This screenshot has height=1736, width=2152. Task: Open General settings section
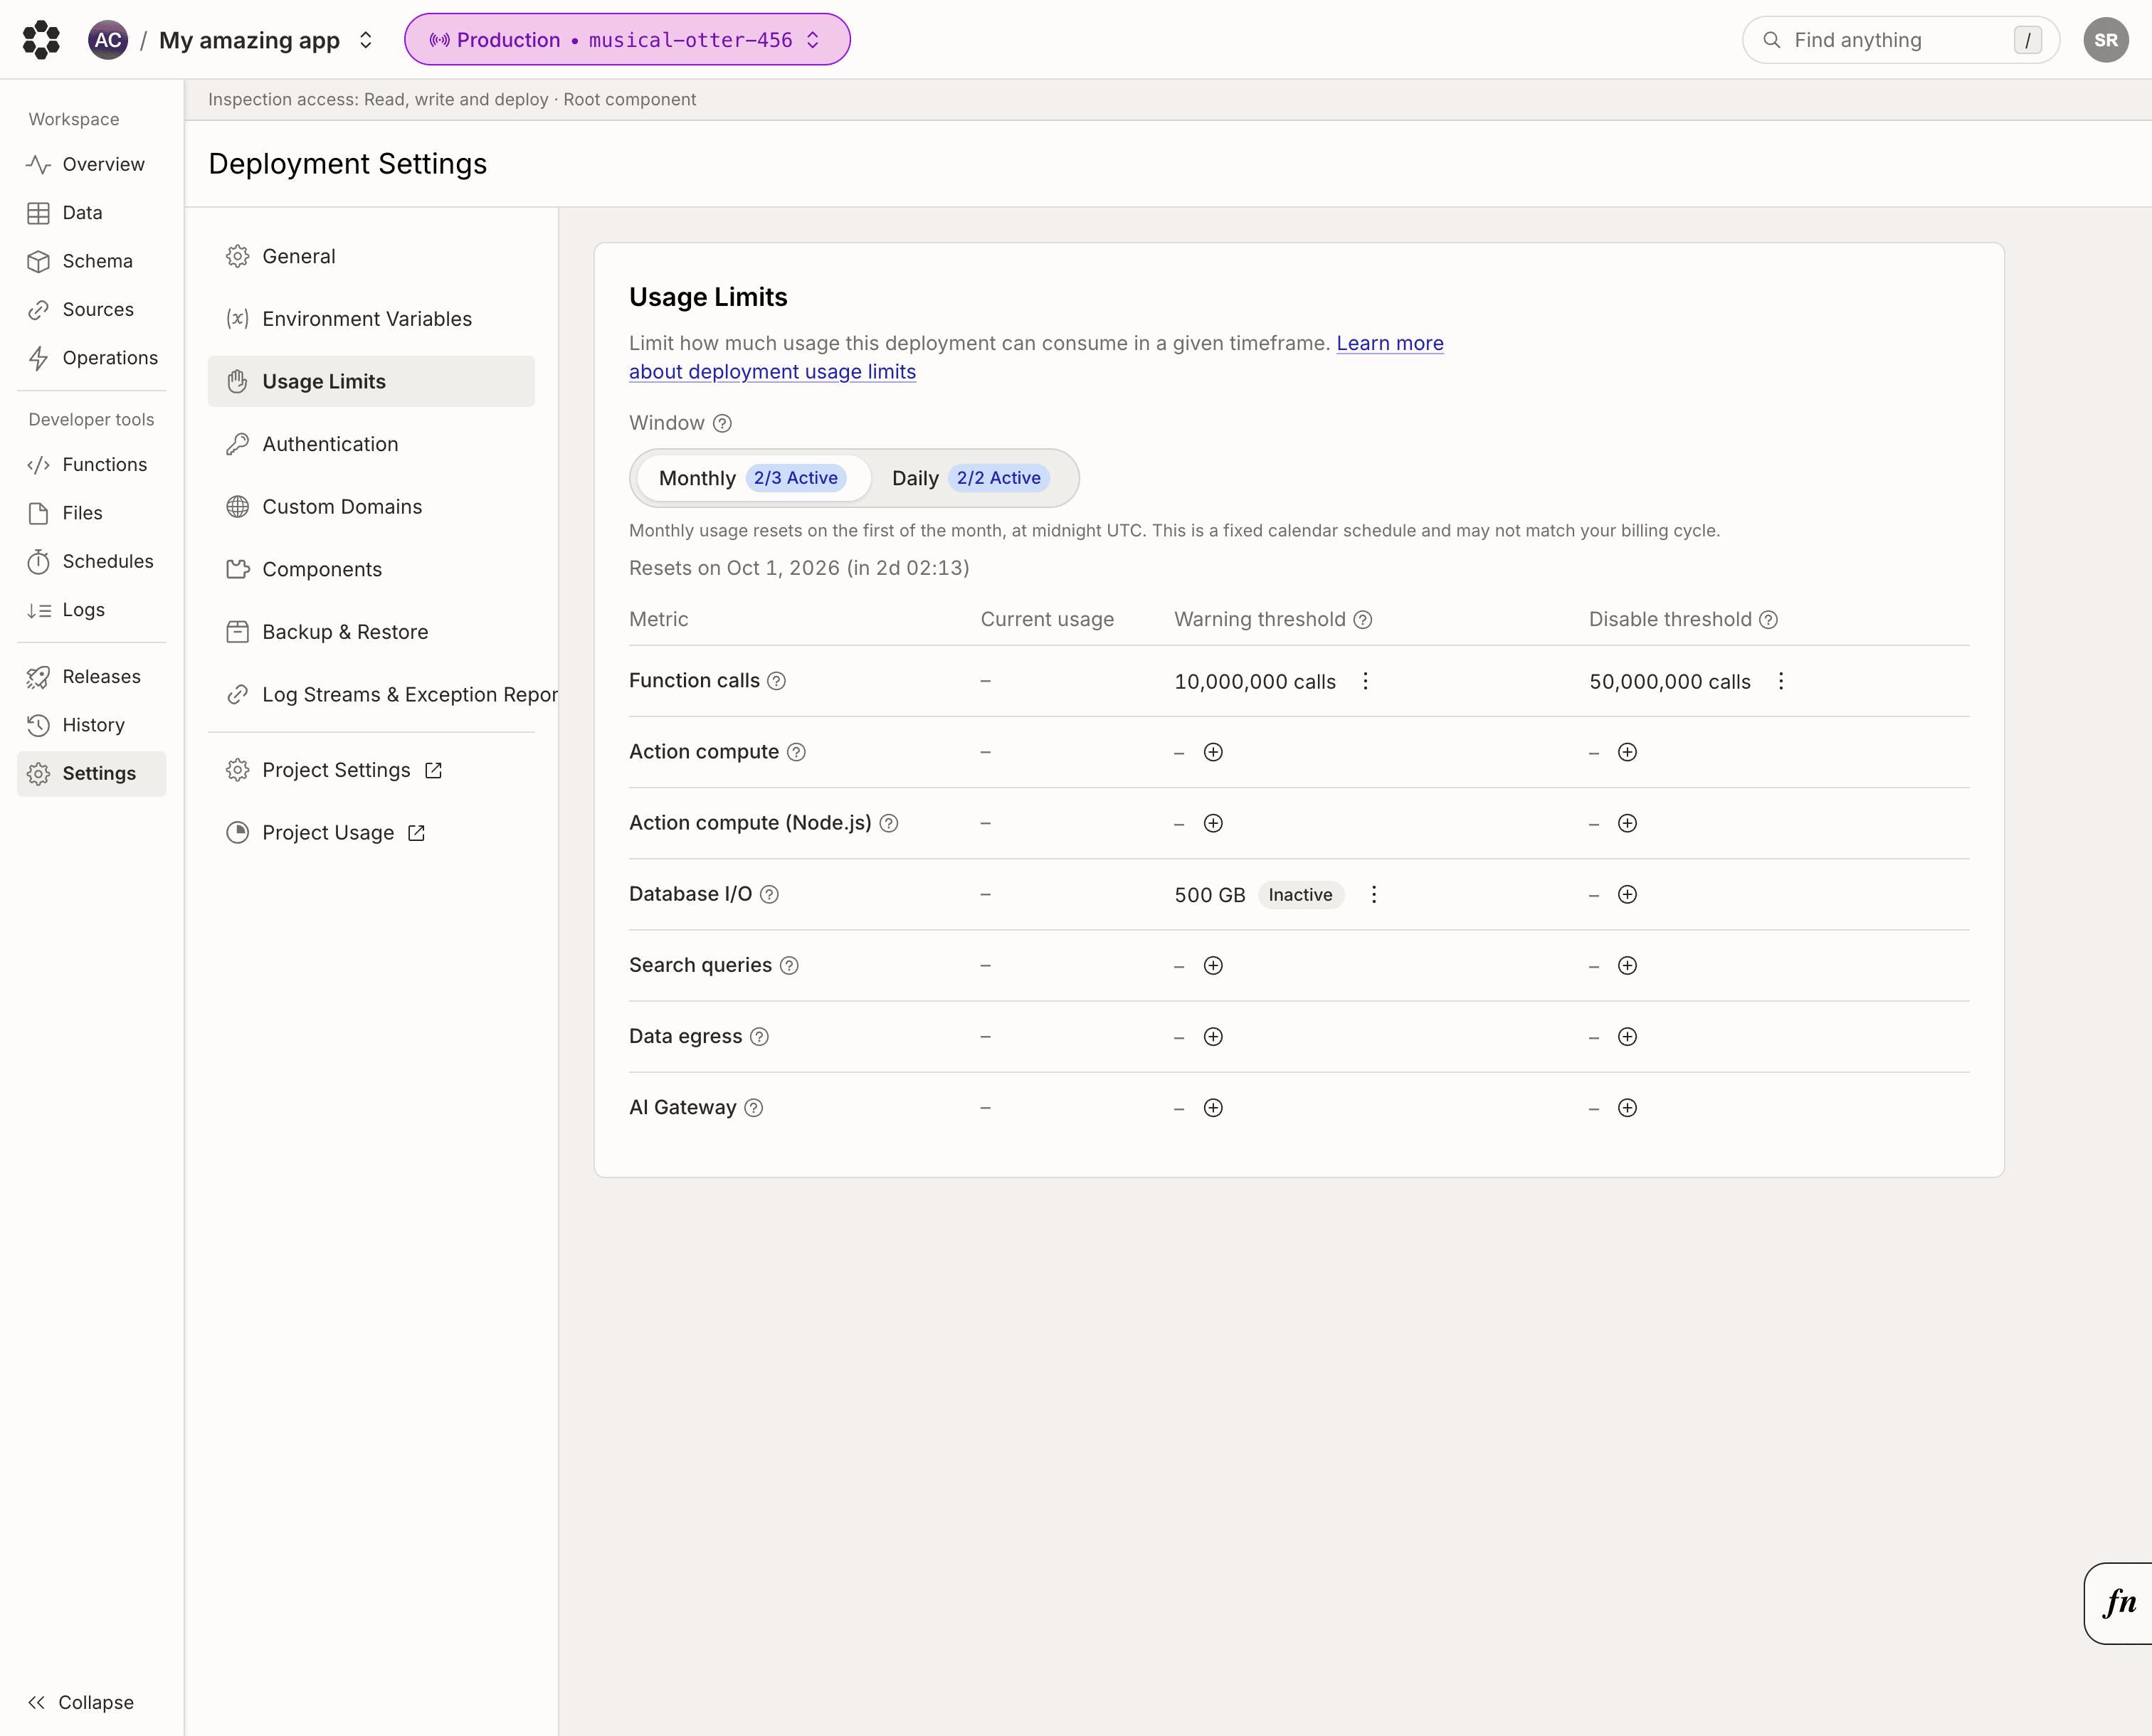tap(371, 256)
